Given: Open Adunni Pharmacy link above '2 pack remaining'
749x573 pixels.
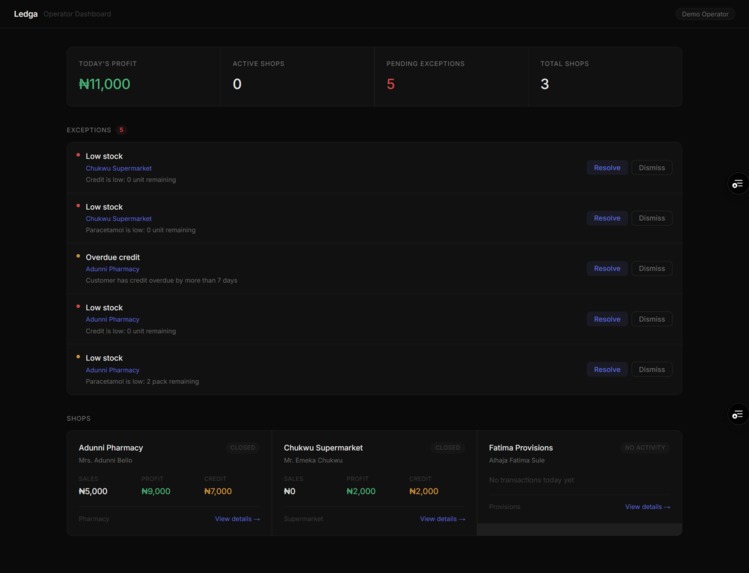Looking at the screenshot, I should [112, 370].
